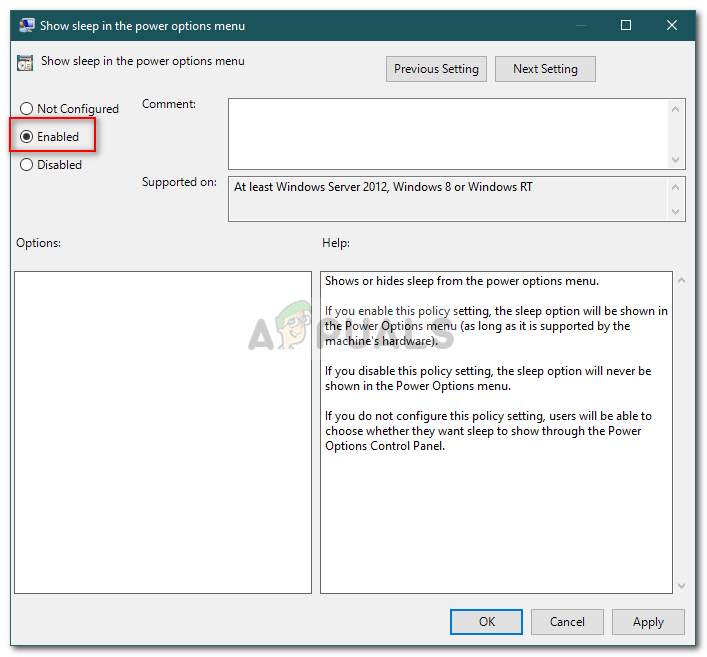Close the dialog with the X button
707x657 pixels.
tap(672, 25)
